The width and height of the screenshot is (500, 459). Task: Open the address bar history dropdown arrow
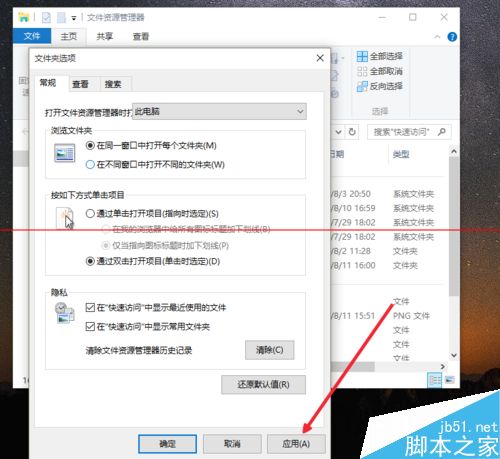338,132
